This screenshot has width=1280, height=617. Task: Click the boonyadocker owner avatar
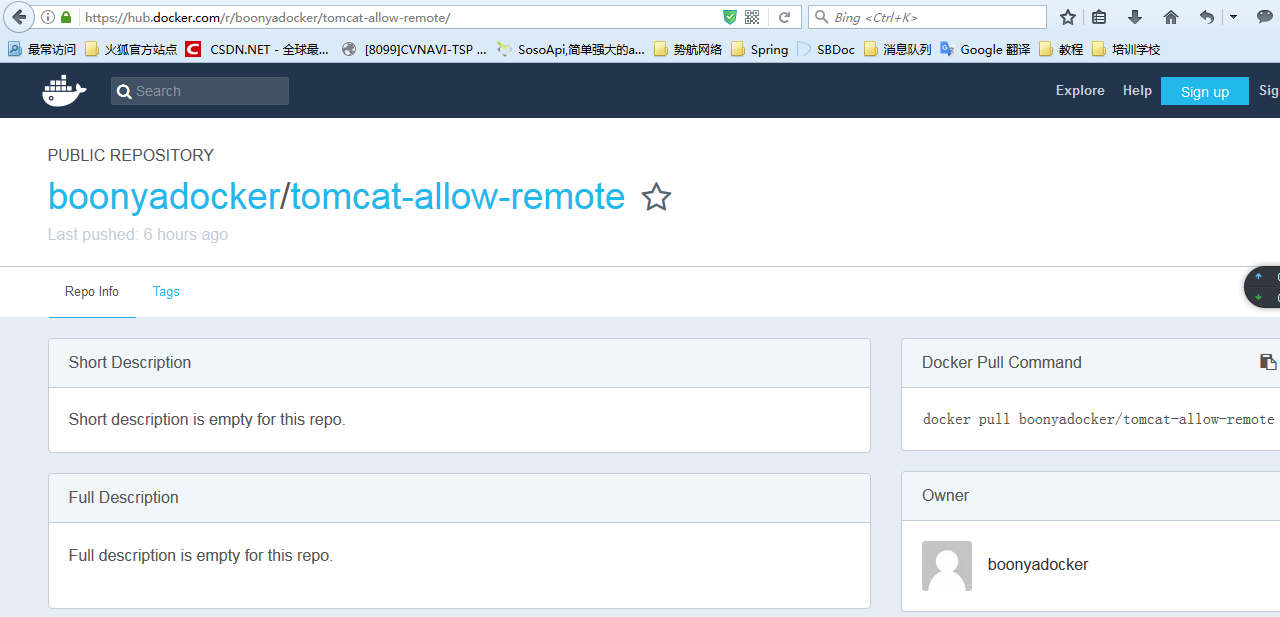[946, 566]
